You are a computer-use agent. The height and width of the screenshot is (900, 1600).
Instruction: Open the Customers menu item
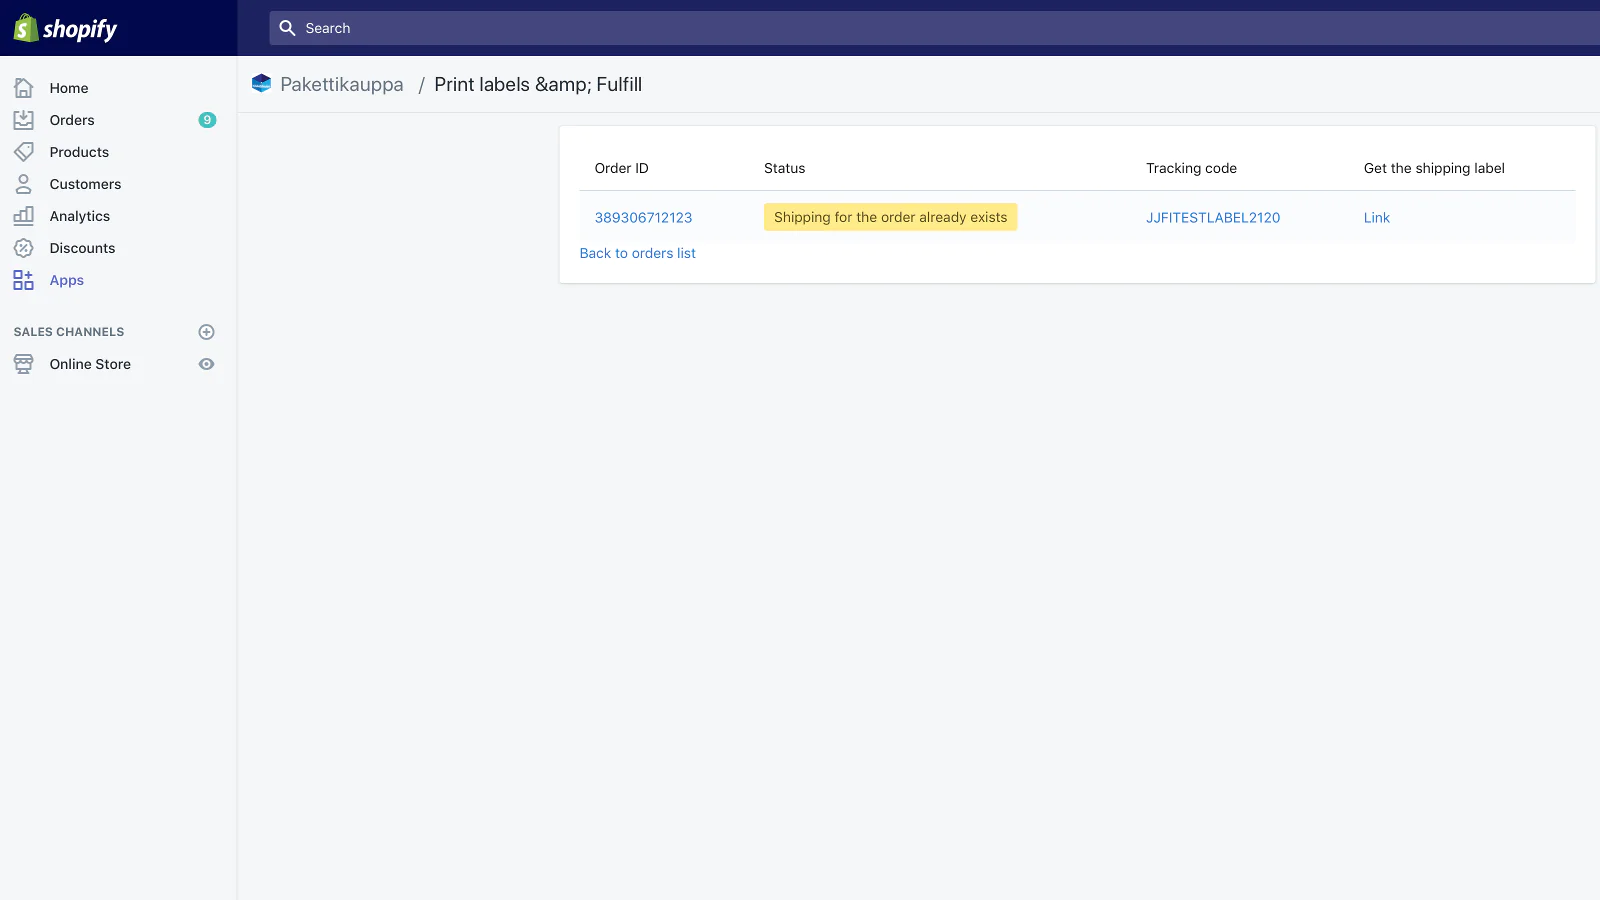(85, 184)
